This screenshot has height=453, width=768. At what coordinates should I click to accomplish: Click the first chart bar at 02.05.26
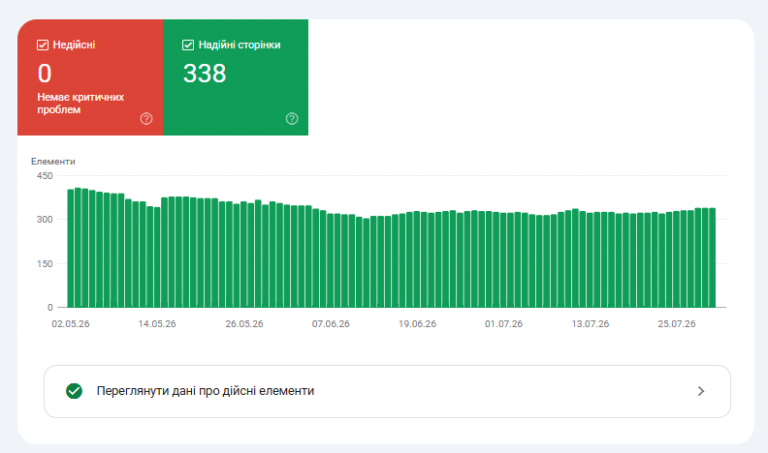click(71, 248)
